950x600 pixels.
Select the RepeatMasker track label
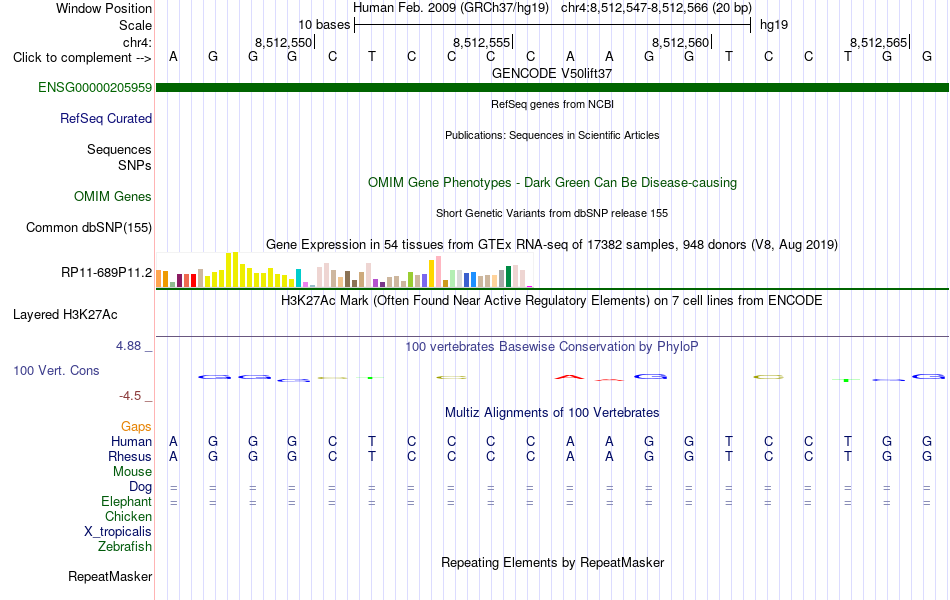(x=110, y=576)
